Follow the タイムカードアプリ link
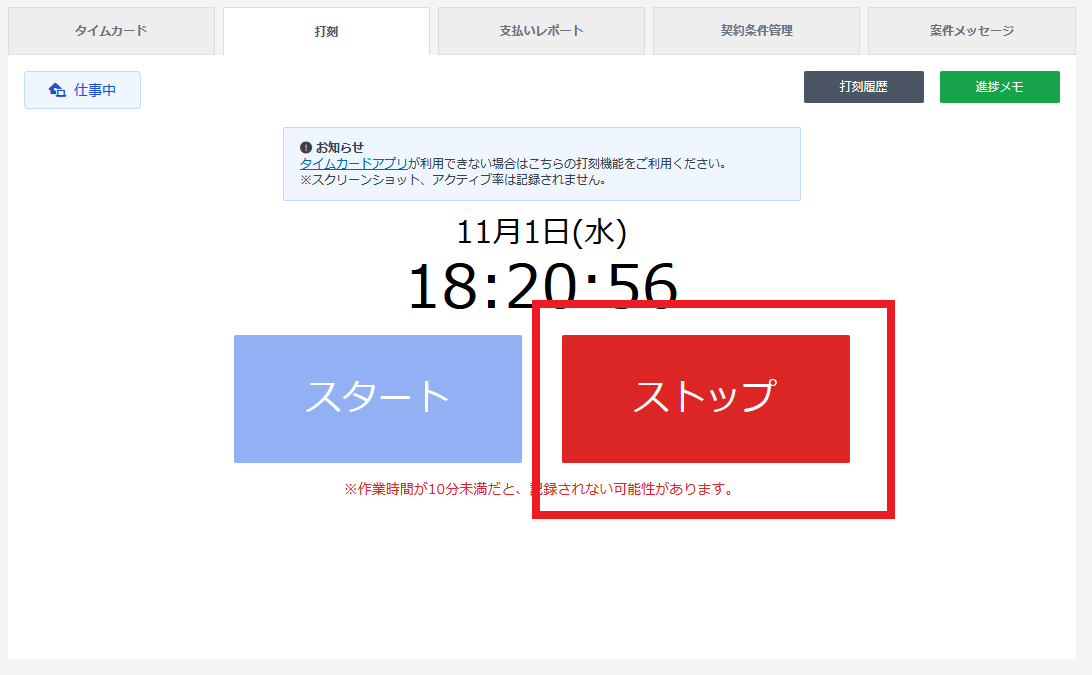 tap(353, 163)
